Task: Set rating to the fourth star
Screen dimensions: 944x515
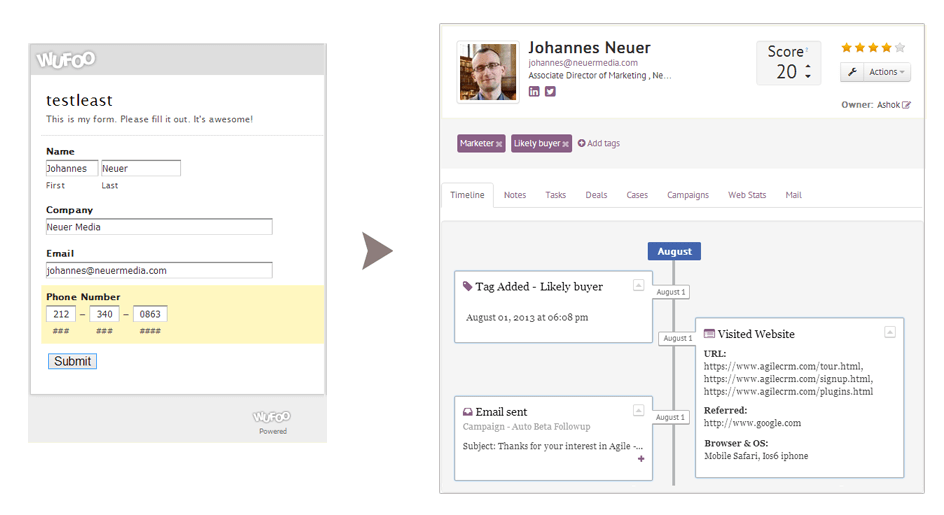Action: pos(886,48)
